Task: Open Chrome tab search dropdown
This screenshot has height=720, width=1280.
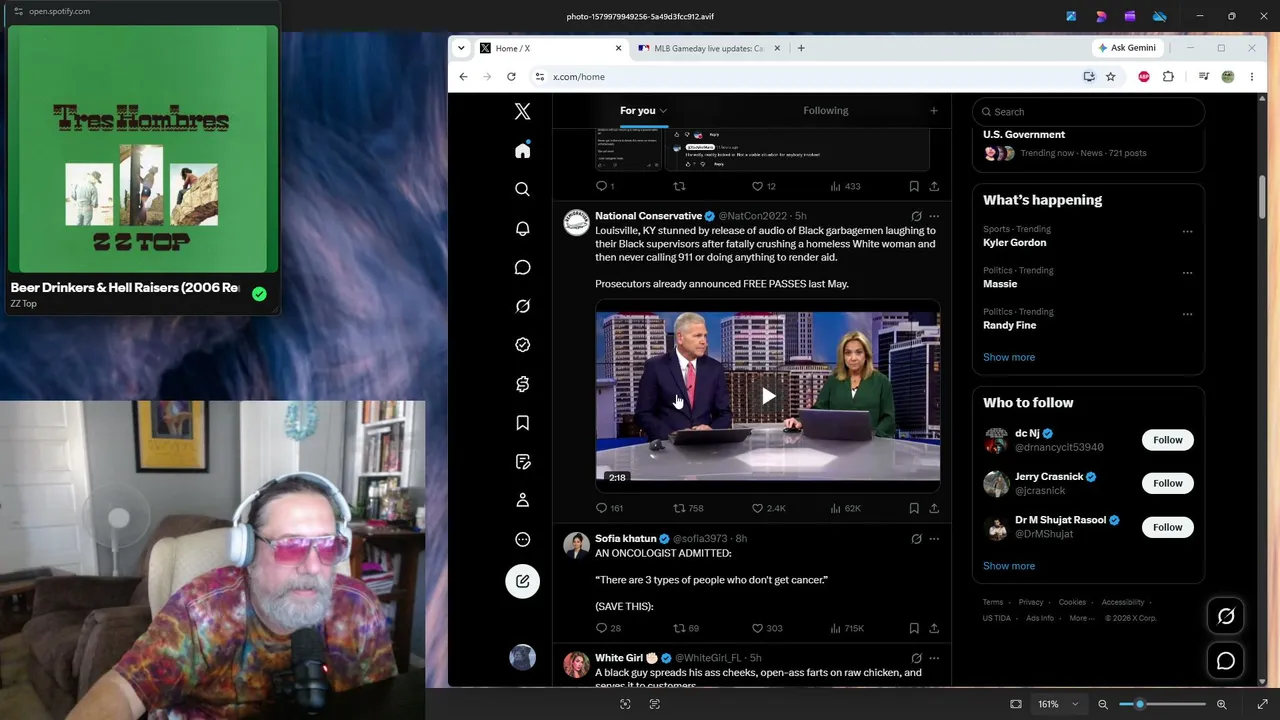Action: (x=461, y=48)
